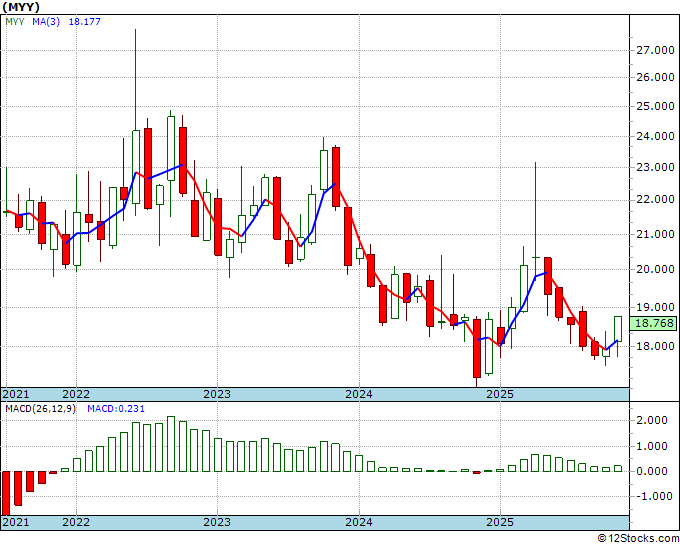Click the 21.000 price axis label

(655, 234)
